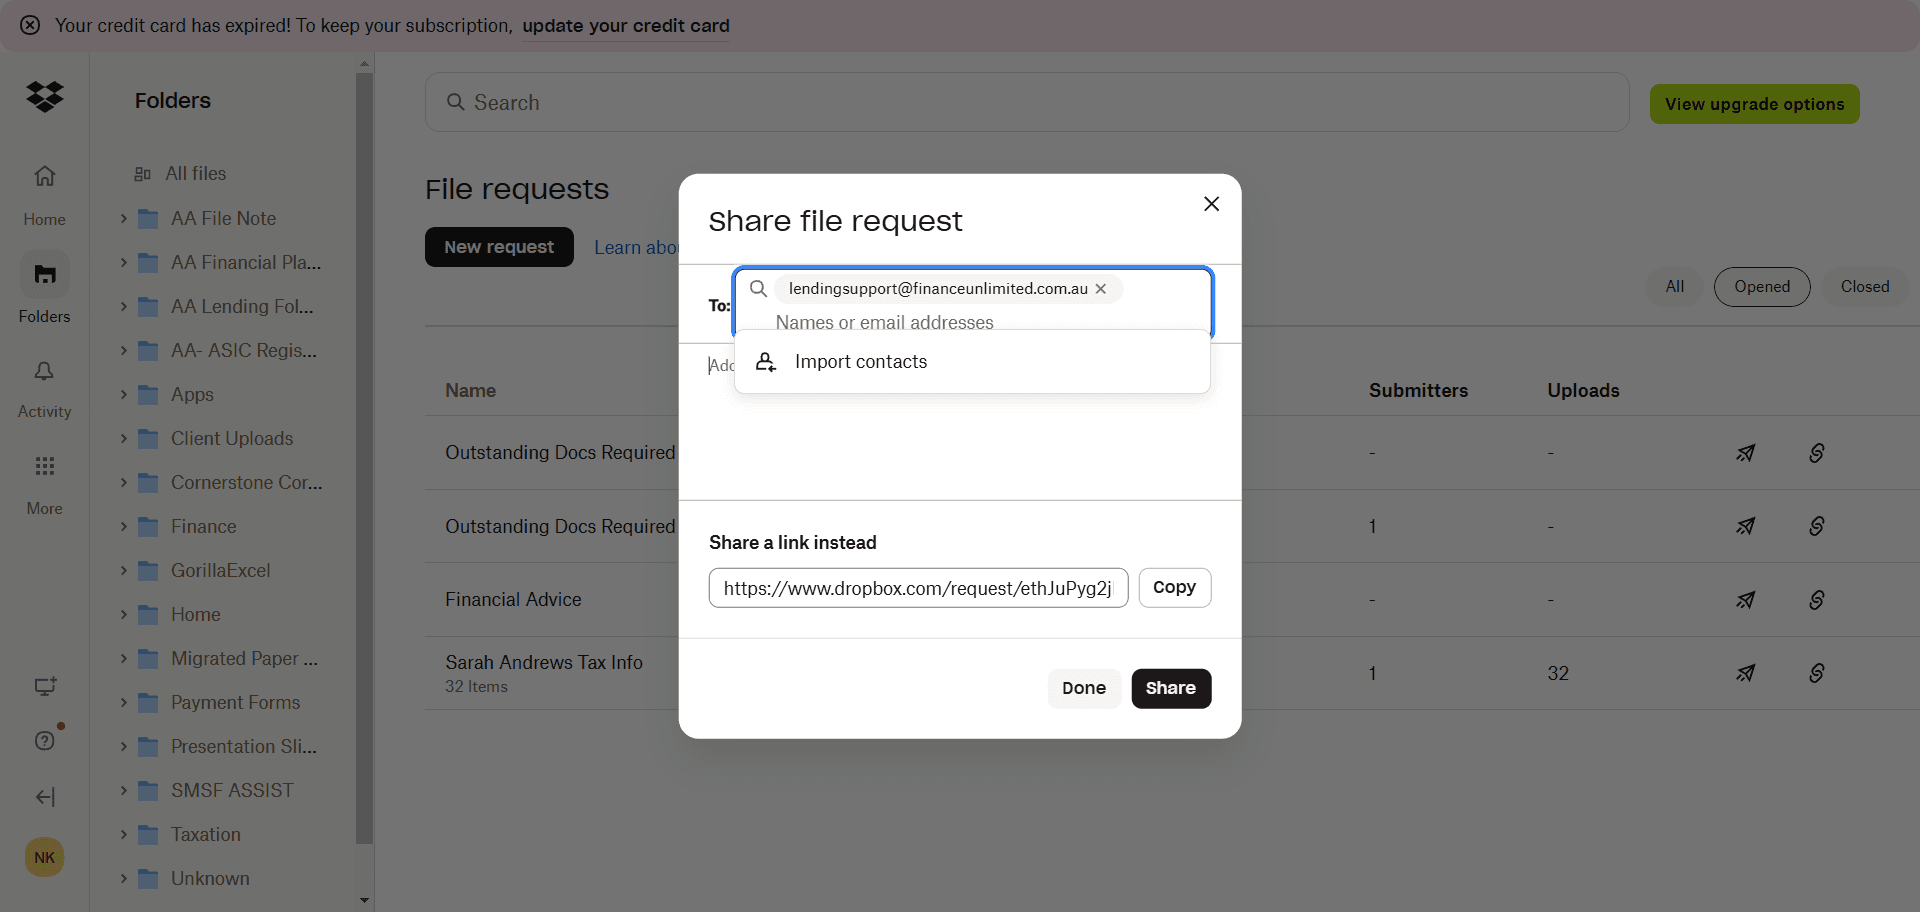Image resolution: width=1920 pixels, height=912 pixels.
Task: Click send icon for Sarah Andrews Tax Info
Action: (1746, 673)
